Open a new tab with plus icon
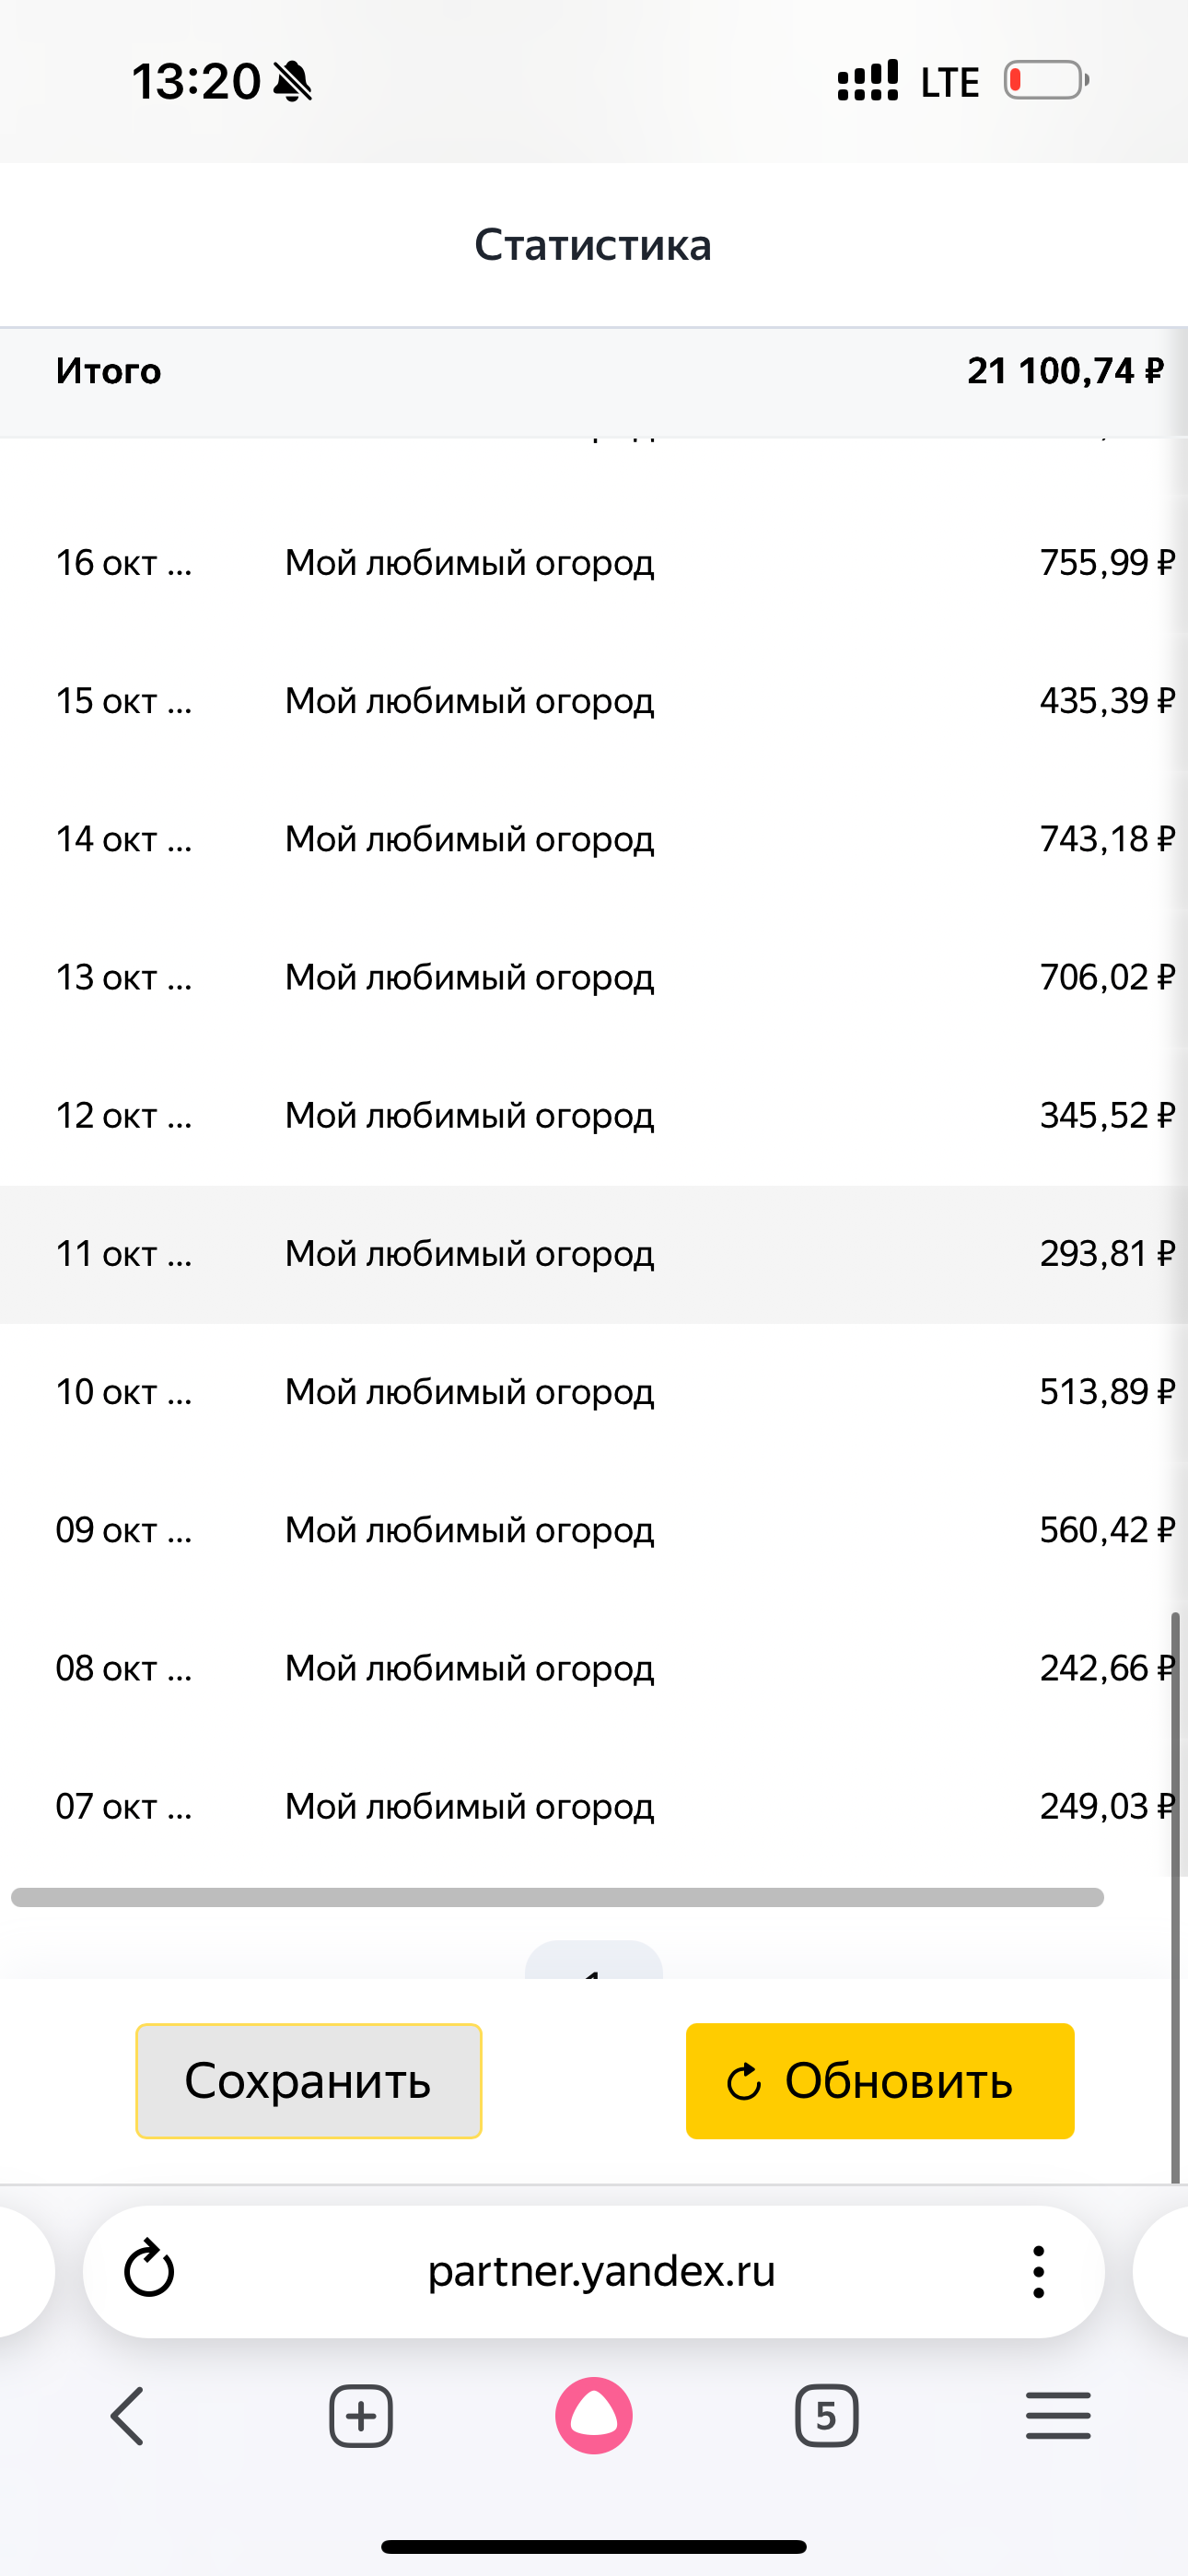 click(361, 2416)
